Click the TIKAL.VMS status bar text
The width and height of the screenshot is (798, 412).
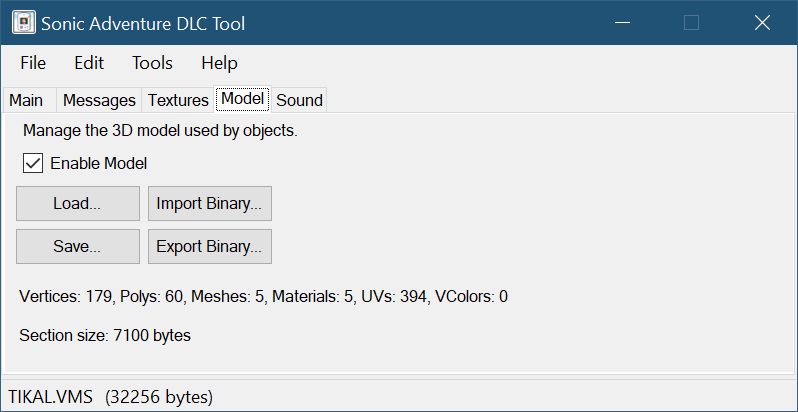[110, 396]
